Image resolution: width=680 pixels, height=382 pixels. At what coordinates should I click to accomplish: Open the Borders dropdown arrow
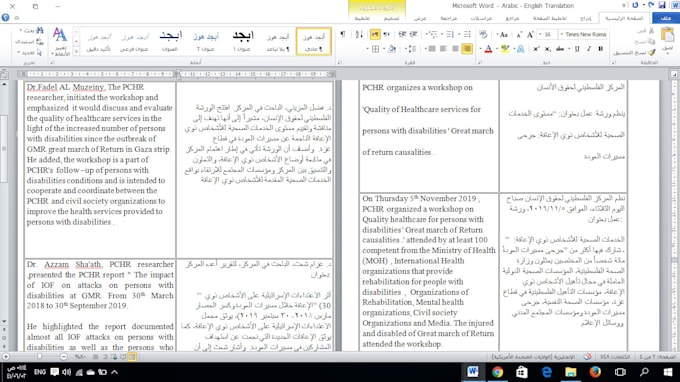(x=368, y=49)
